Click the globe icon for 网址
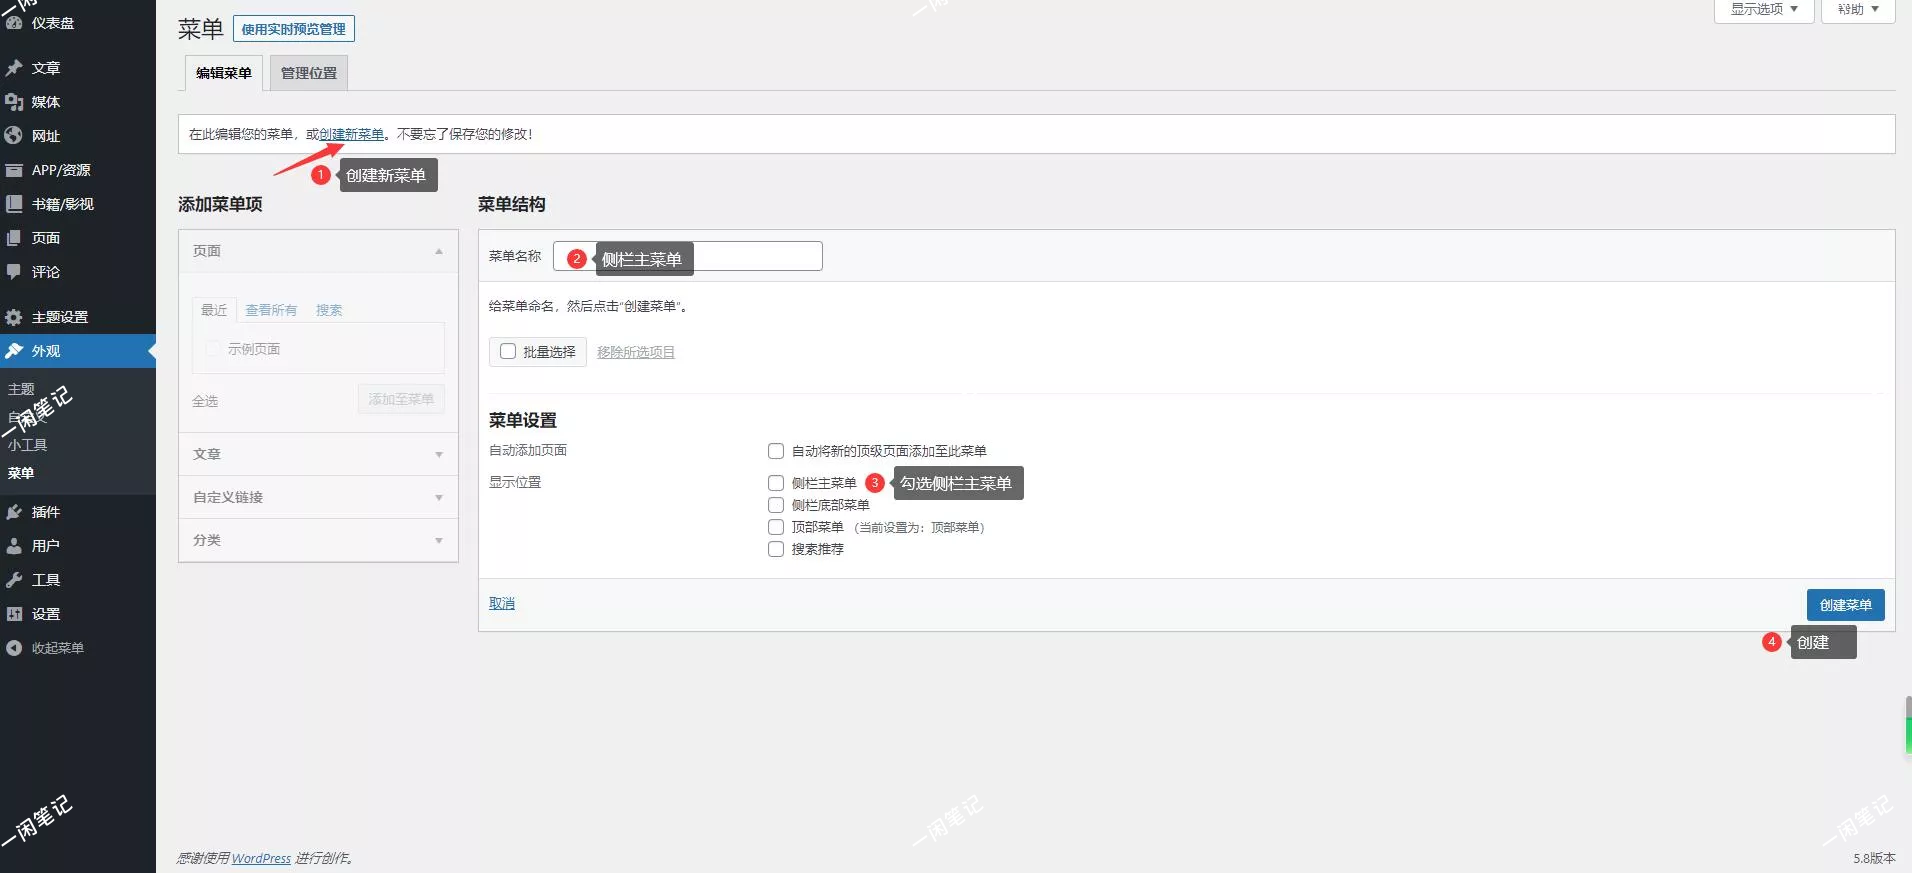 coord(14,136)
